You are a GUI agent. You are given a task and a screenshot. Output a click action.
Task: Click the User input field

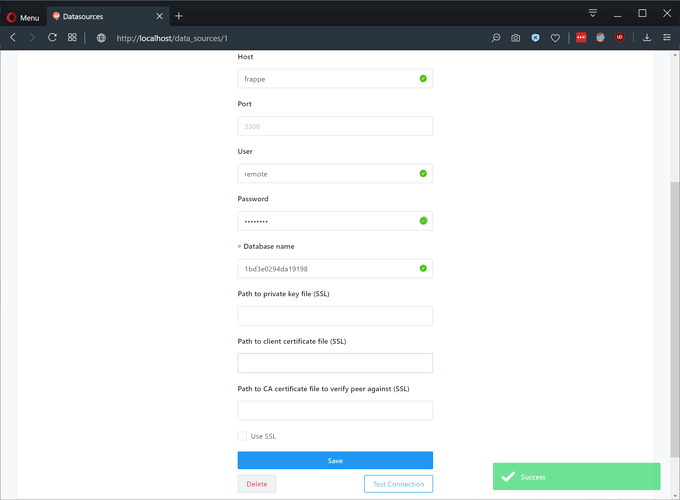click(x=335, y=173)
